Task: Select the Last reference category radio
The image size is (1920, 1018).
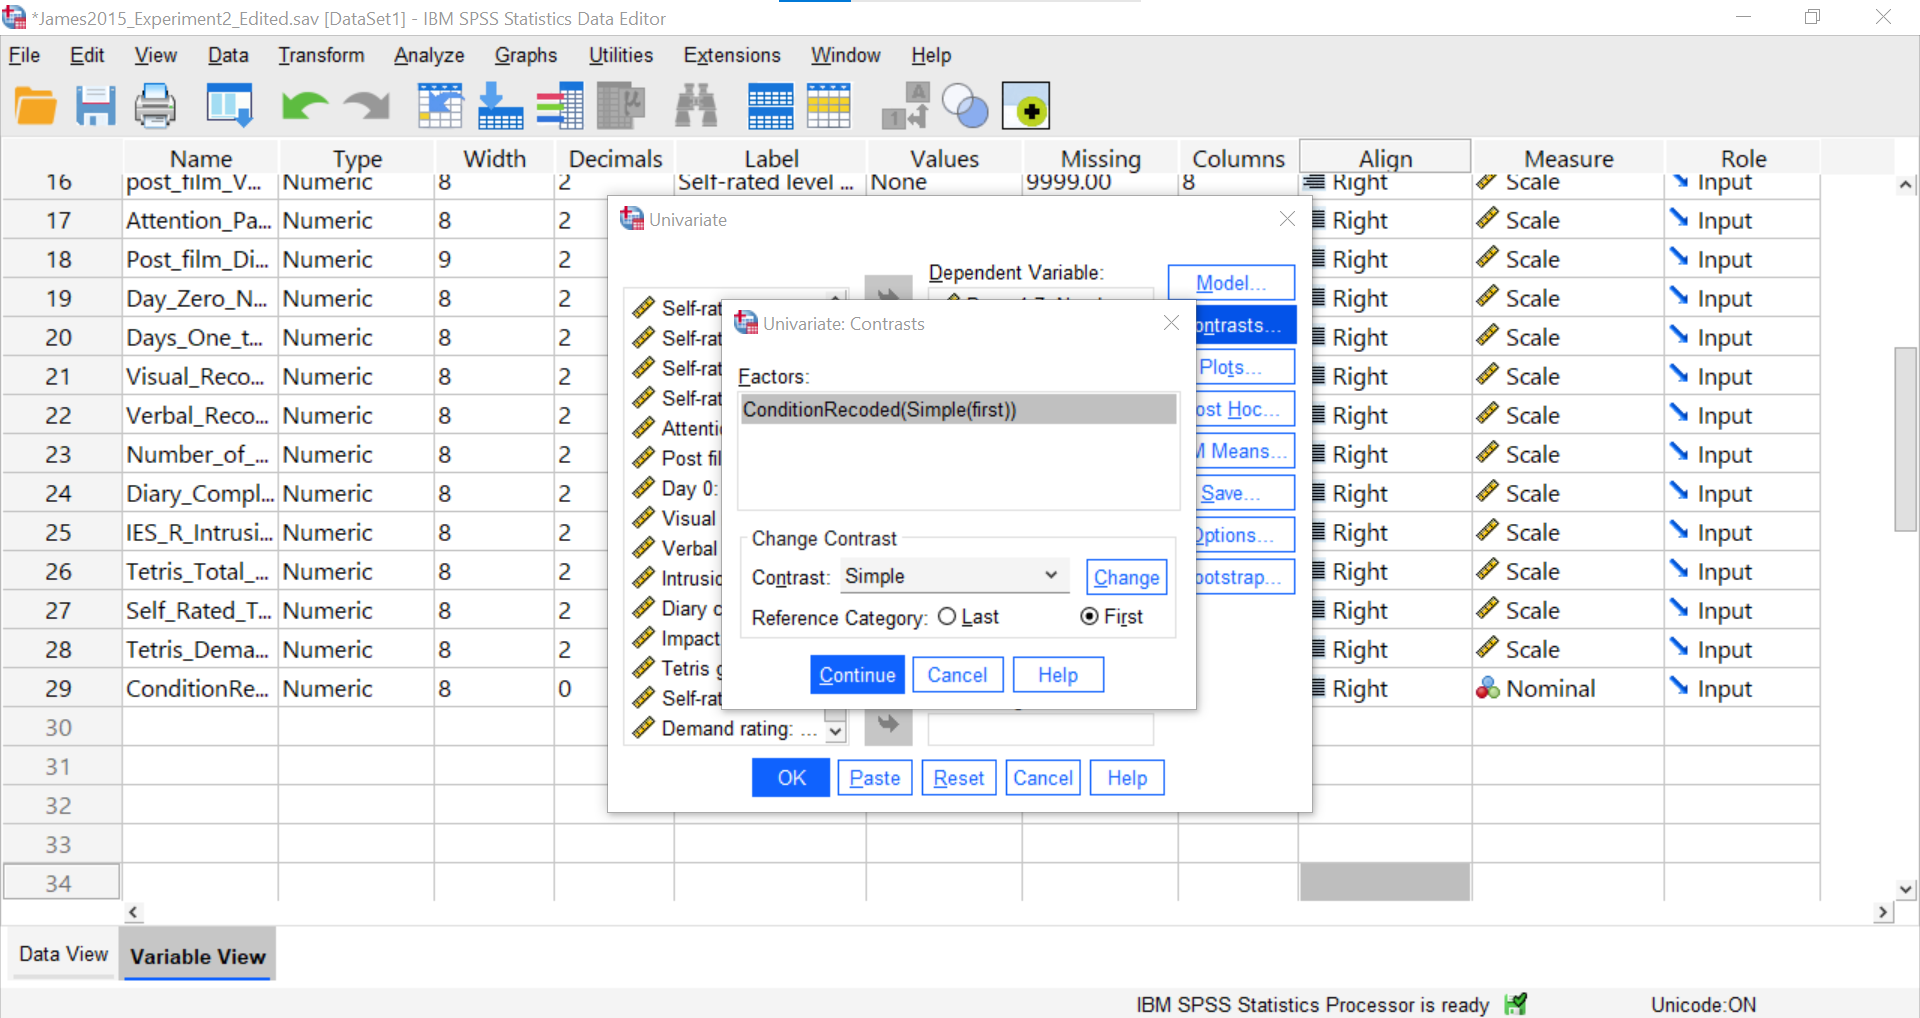Action: coord(947,617)
